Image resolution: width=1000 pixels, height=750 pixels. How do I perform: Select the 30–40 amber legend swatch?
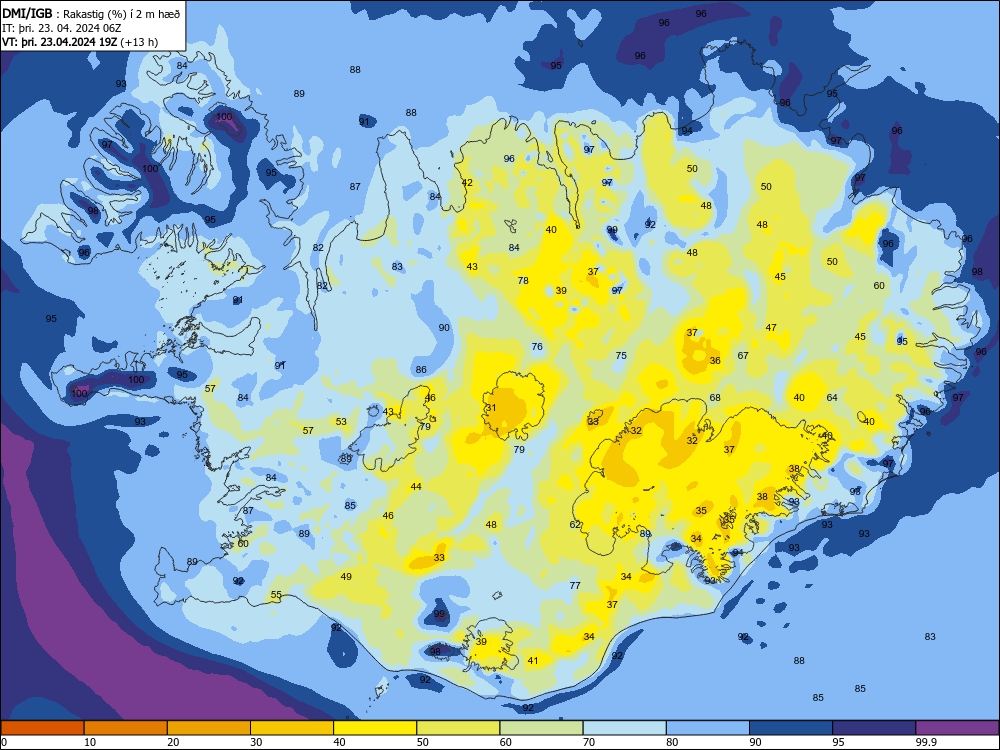(292, 728)
